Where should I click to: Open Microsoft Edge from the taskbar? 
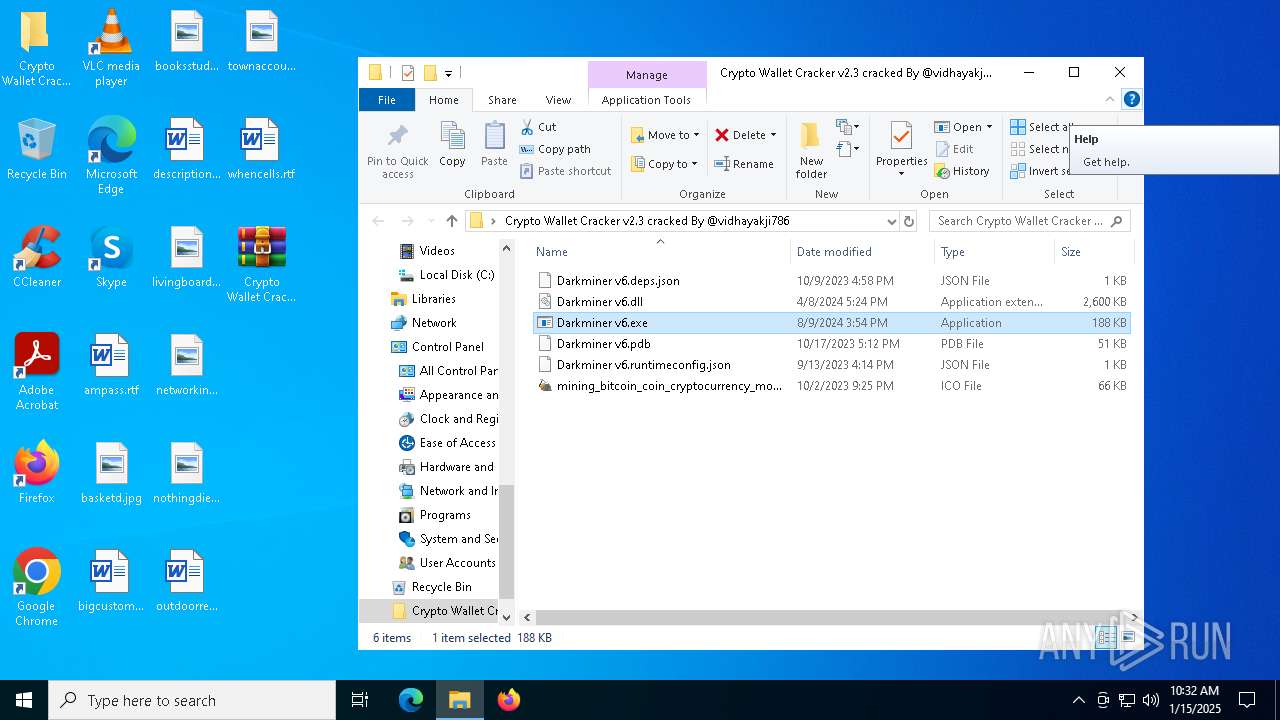(411, 700)
